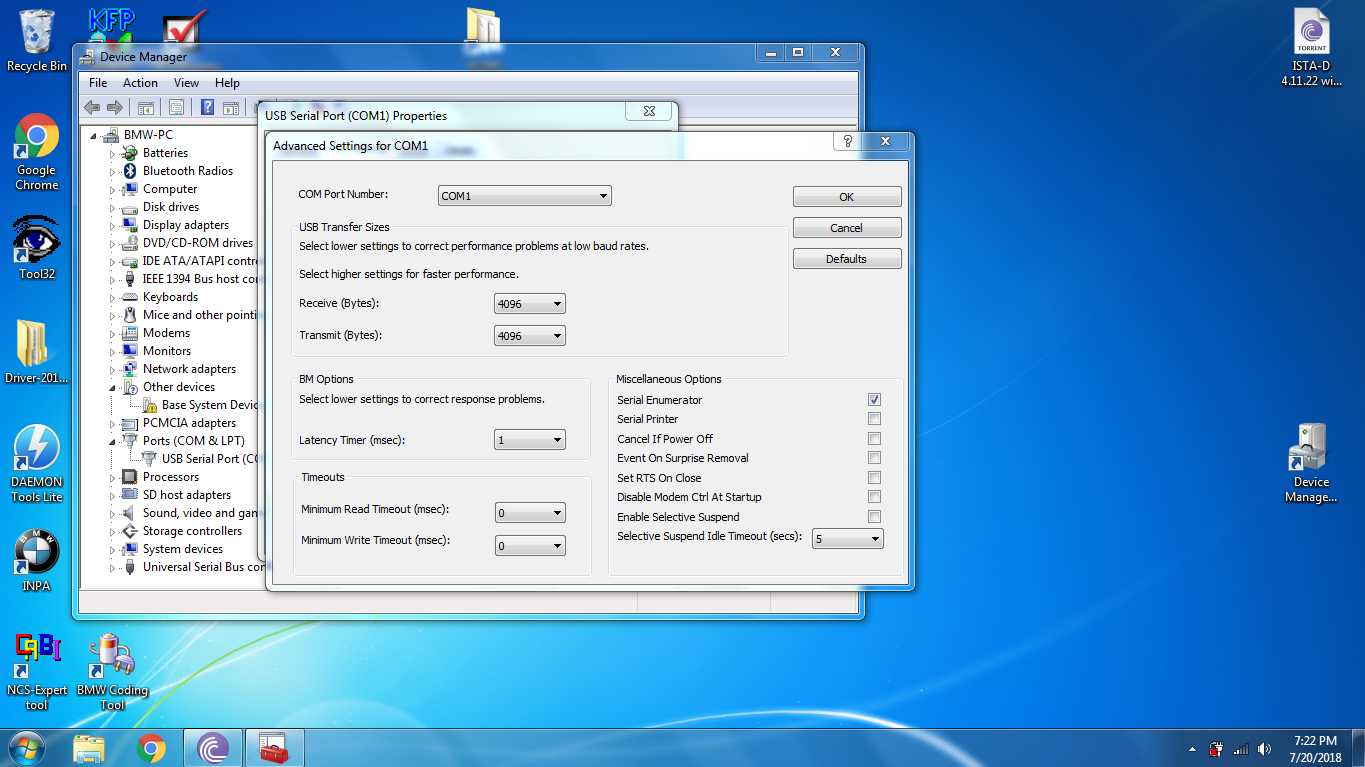Open the Minimum Write Timeout dropdown
Viewport: 1365px width, 767px height.
[530, 546]
